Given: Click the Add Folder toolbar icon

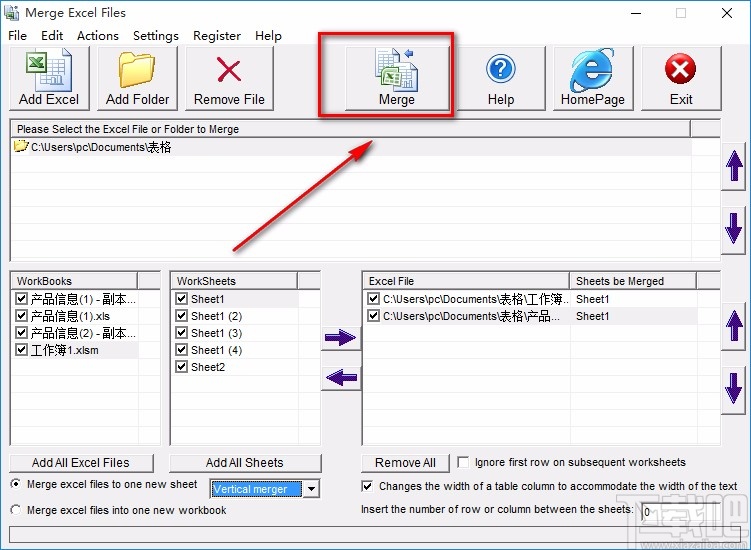Looking at the screenshot, I should [x=137, y=70].
